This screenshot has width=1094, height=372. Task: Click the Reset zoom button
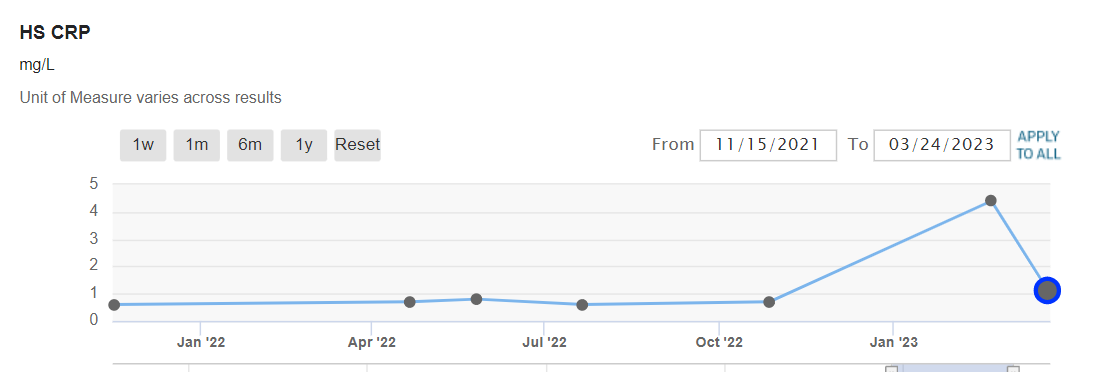pos(357,145)
